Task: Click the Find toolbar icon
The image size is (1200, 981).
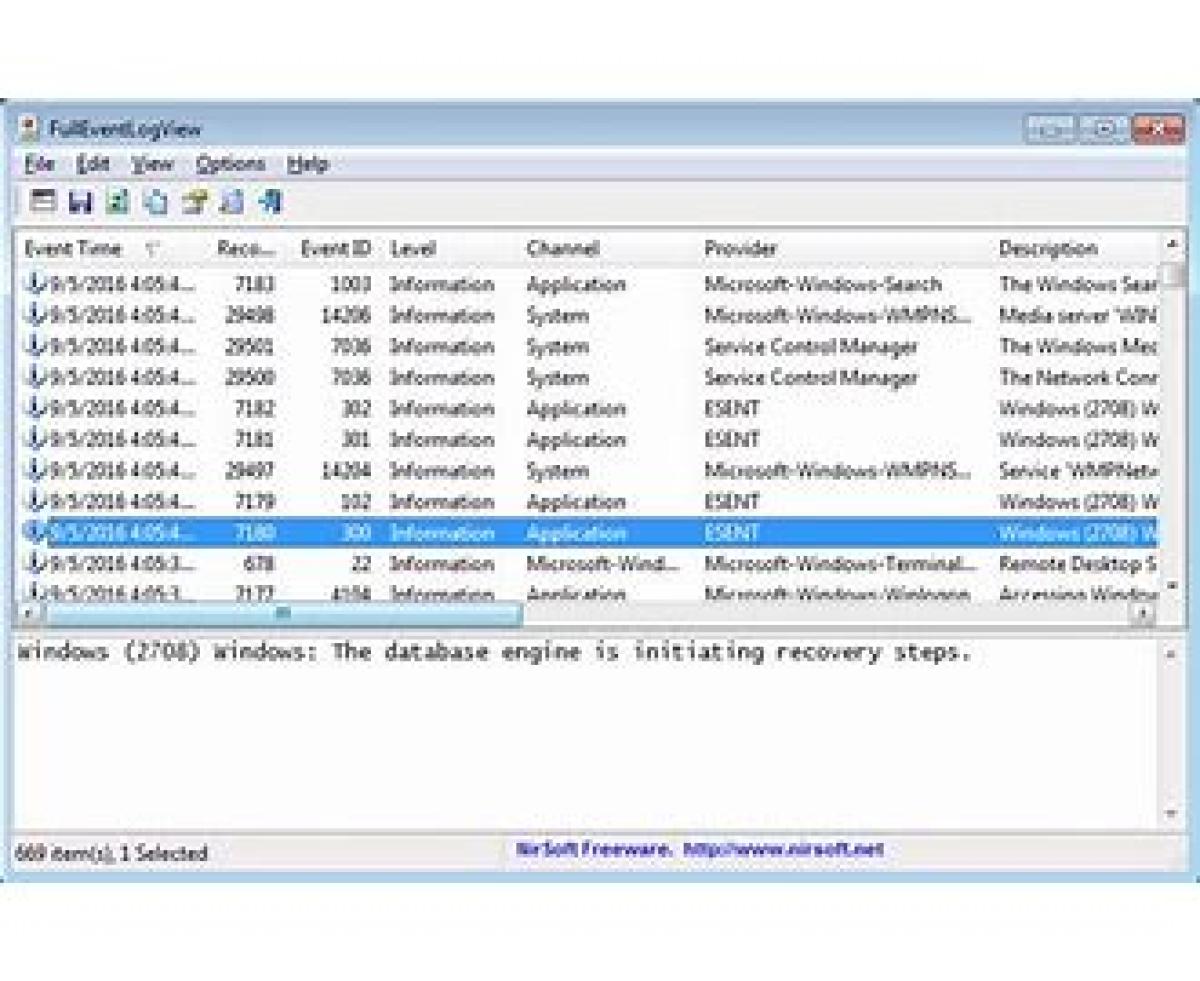Action: 231,202
